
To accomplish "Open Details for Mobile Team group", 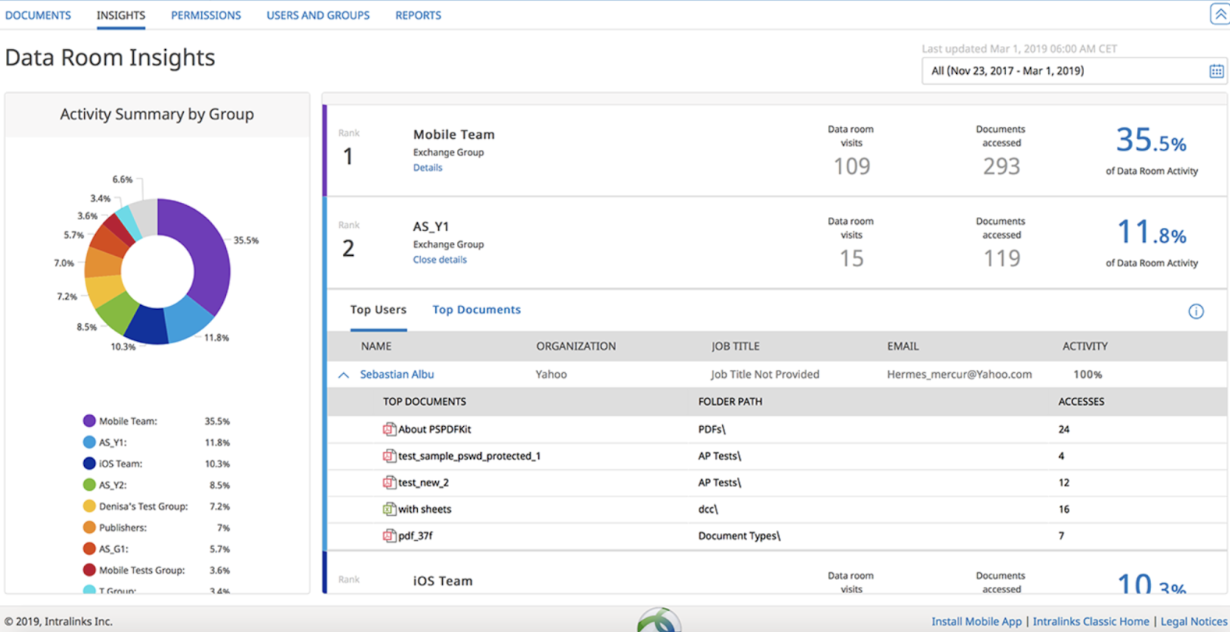I will click(427, 168).
